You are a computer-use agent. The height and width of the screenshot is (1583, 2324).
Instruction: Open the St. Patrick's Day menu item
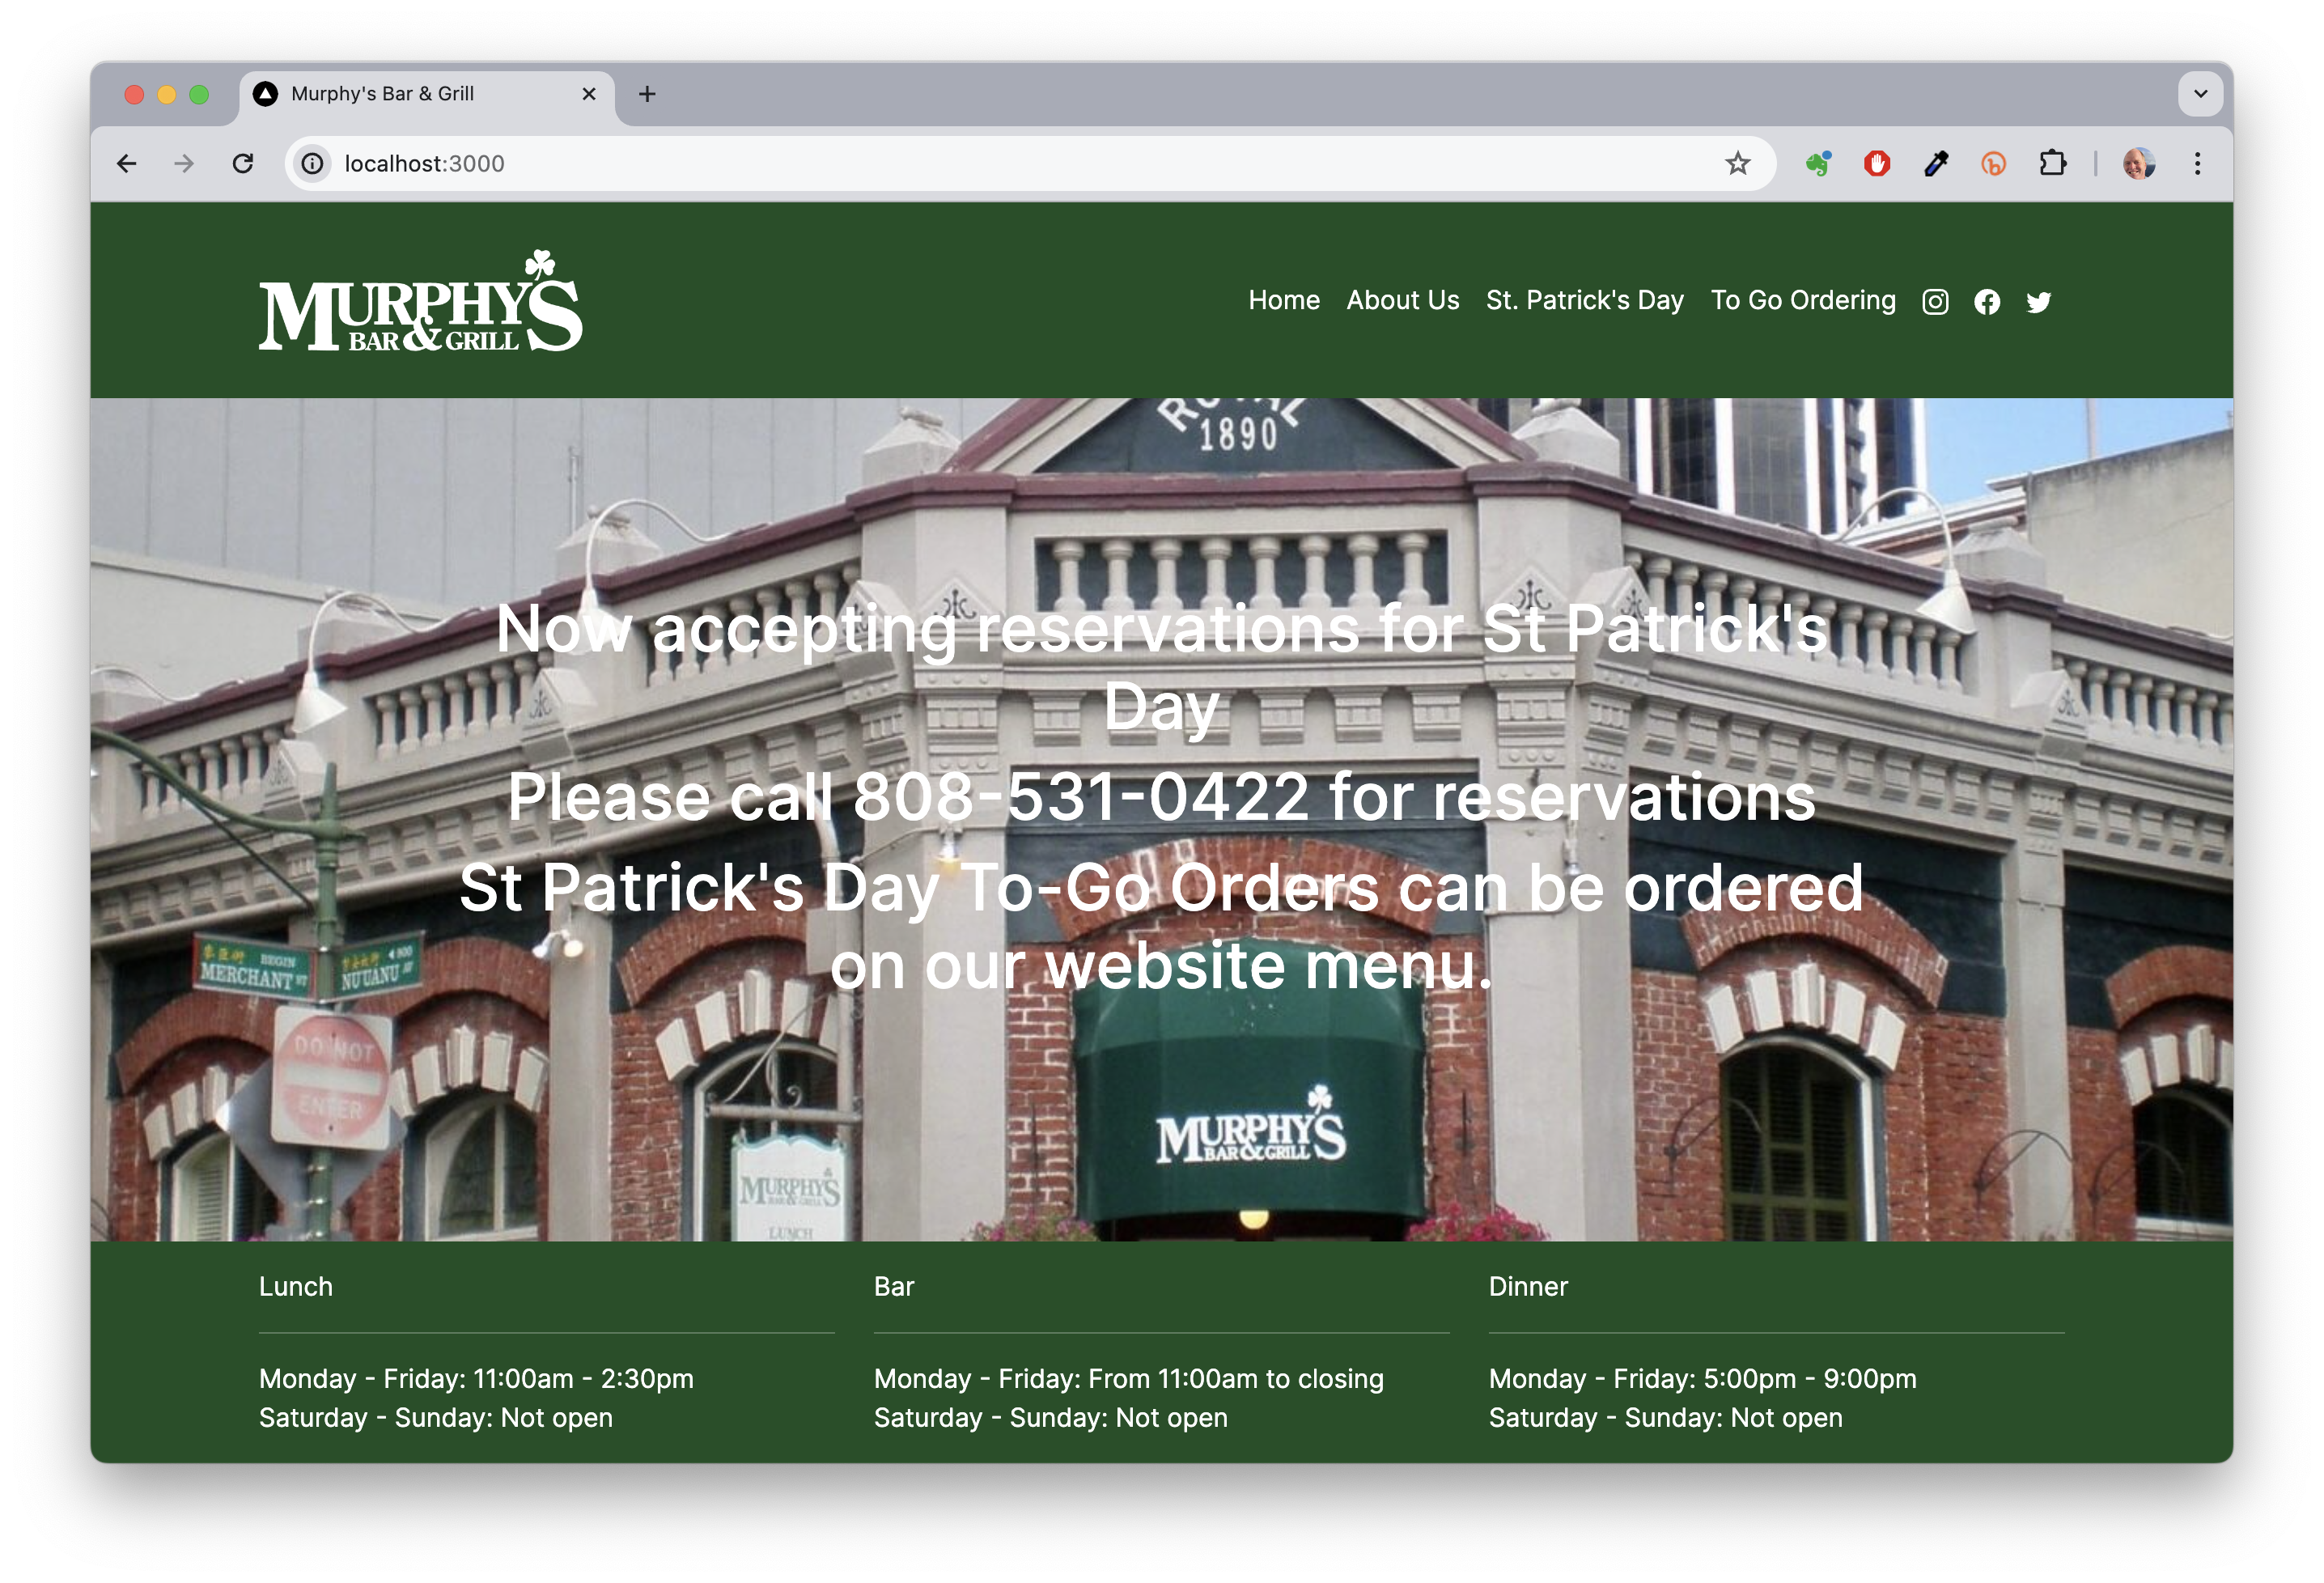click(x=1584, y=300)
